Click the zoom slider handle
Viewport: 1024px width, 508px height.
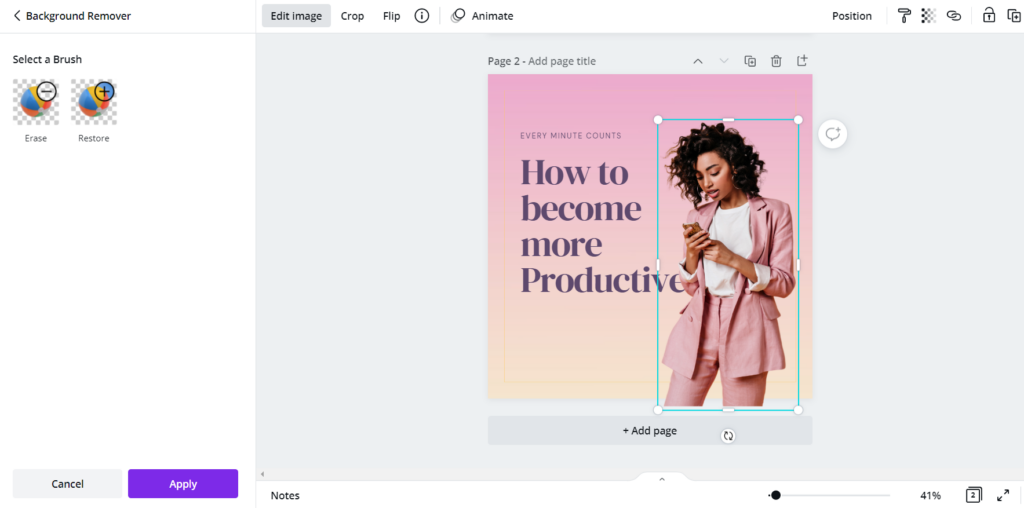(x=776, y=496)
